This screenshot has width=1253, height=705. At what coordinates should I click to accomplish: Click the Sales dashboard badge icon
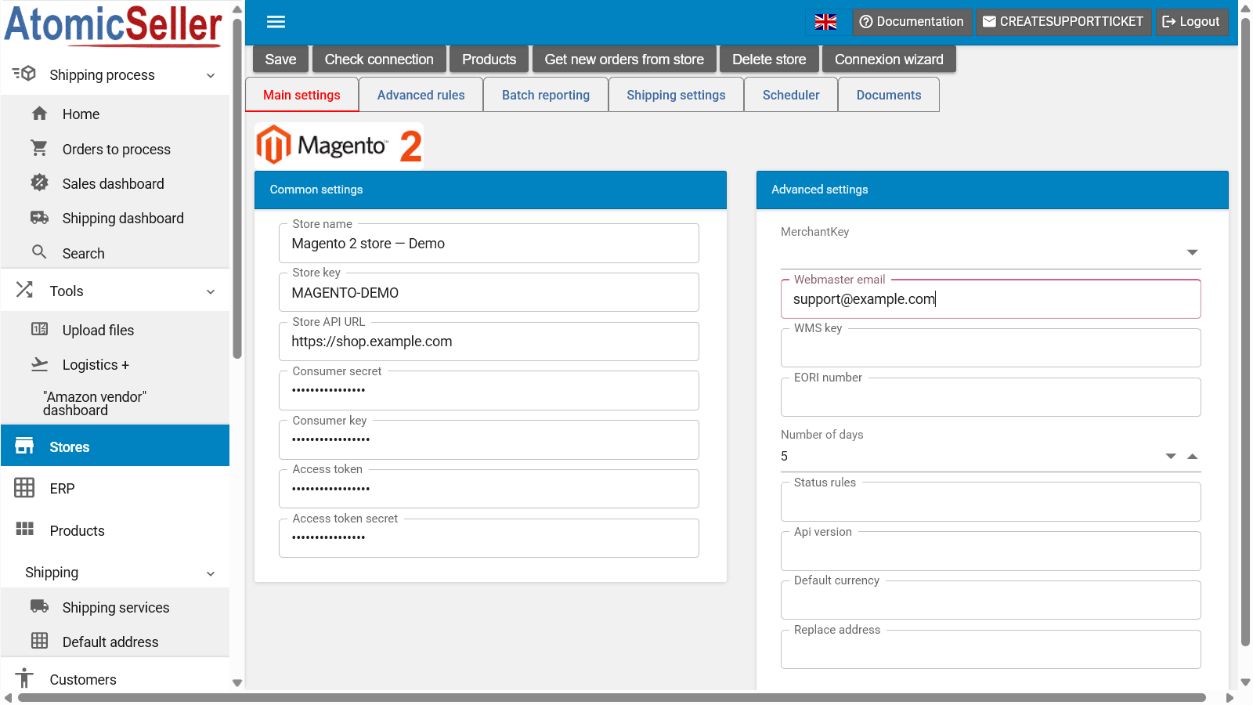40,183
